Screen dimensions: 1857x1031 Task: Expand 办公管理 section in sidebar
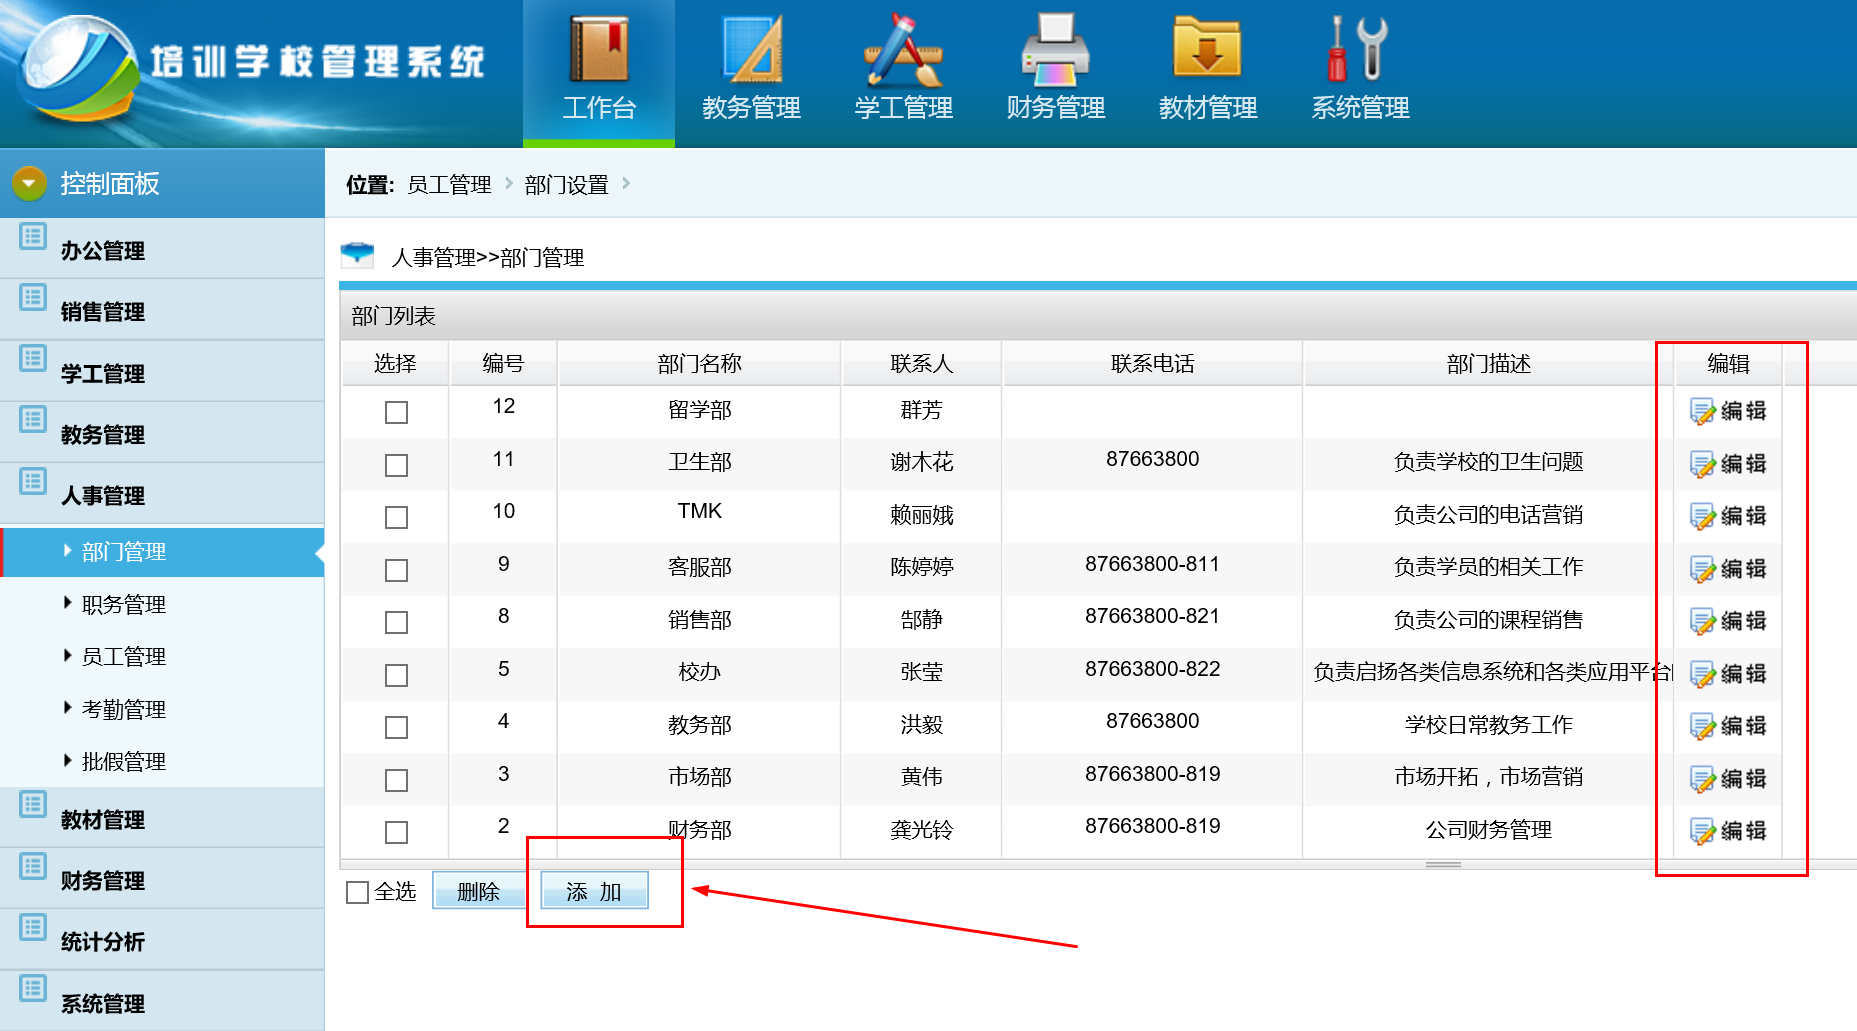(102, 250)
